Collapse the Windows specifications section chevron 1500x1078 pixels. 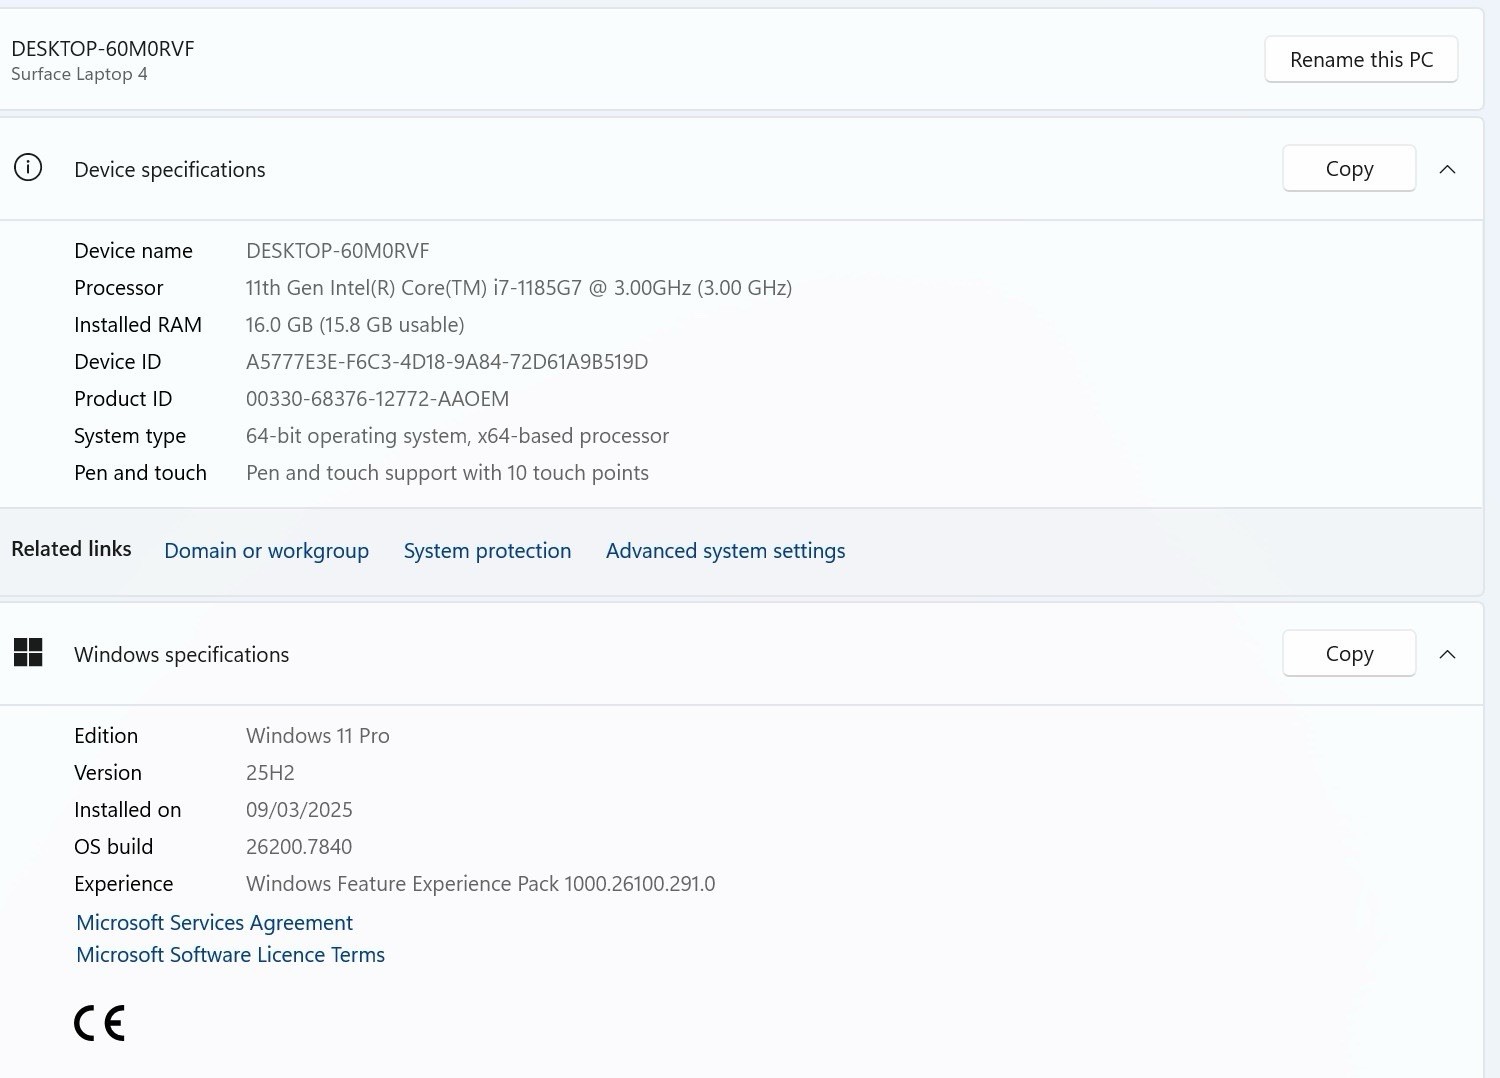coord(1447,654)
